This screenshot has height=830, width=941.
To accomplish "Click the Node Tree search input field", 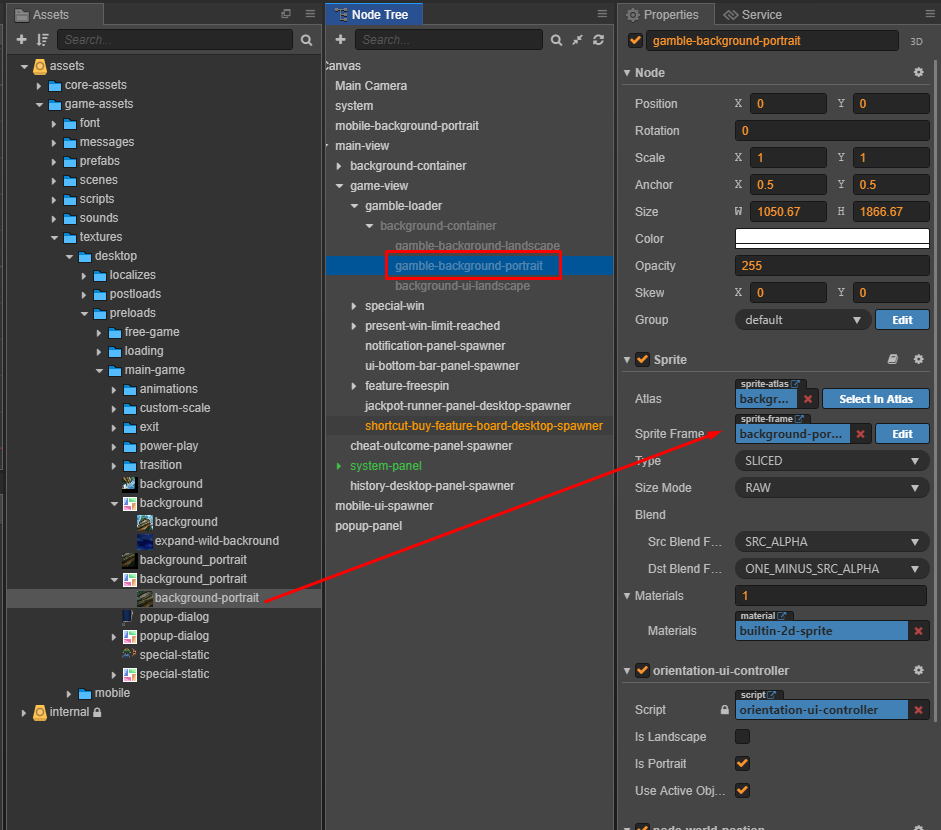I will (449, 40).
